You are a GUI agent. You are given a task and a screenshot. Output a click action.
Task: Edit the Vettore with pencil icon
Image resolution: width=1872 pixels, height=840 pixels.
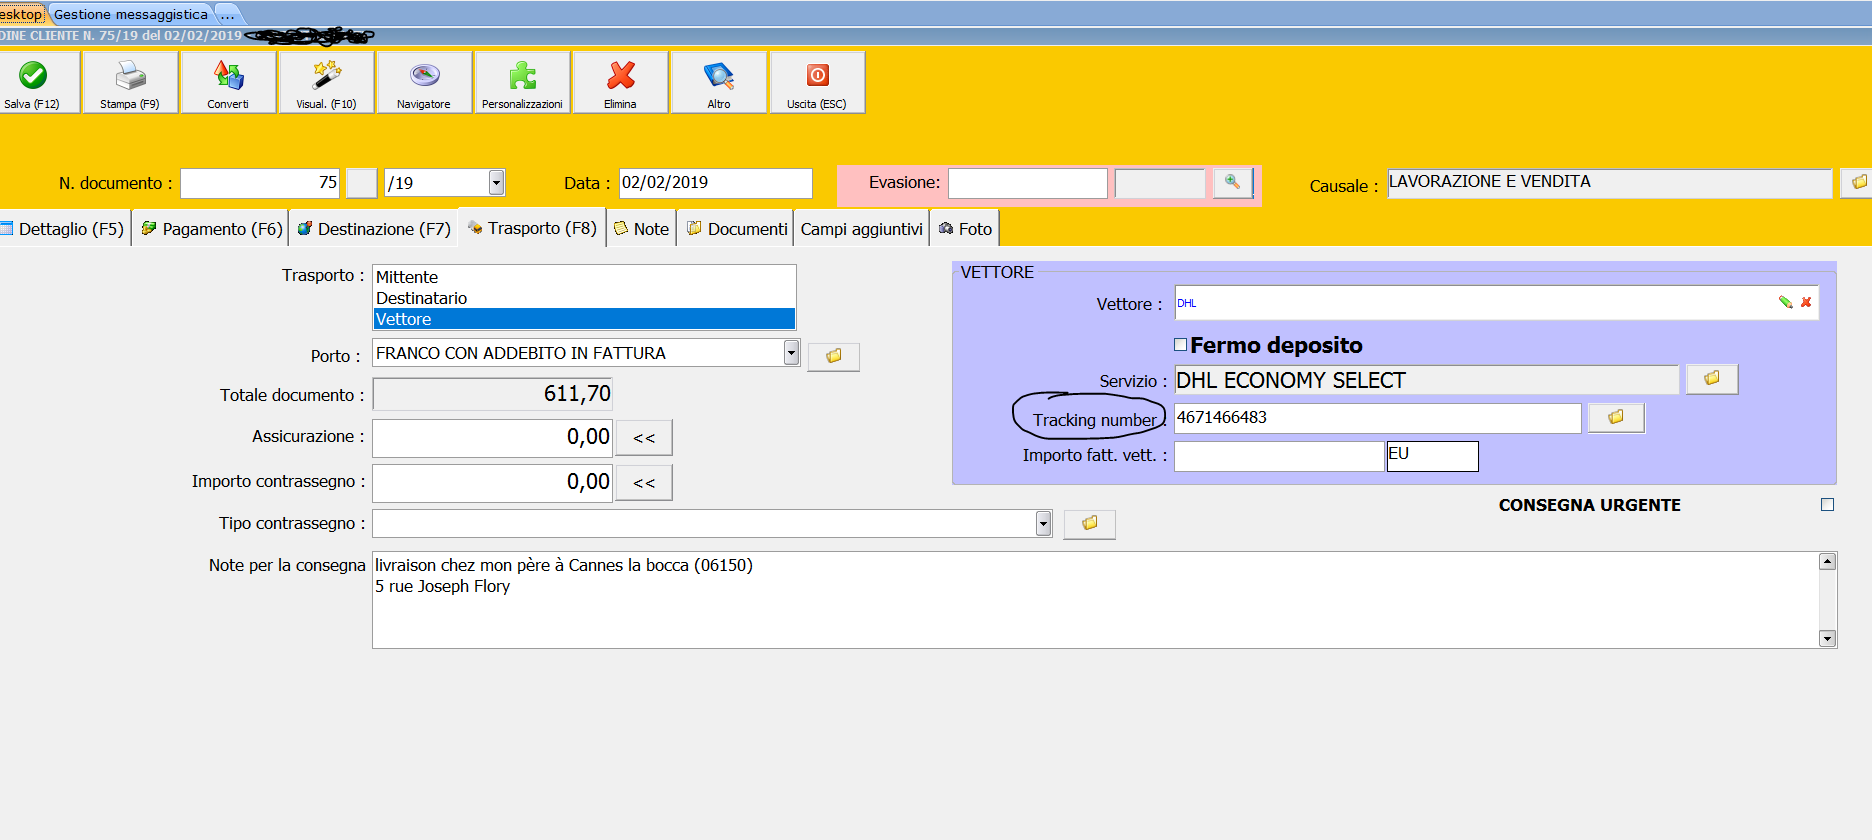tap(1785, 302)
